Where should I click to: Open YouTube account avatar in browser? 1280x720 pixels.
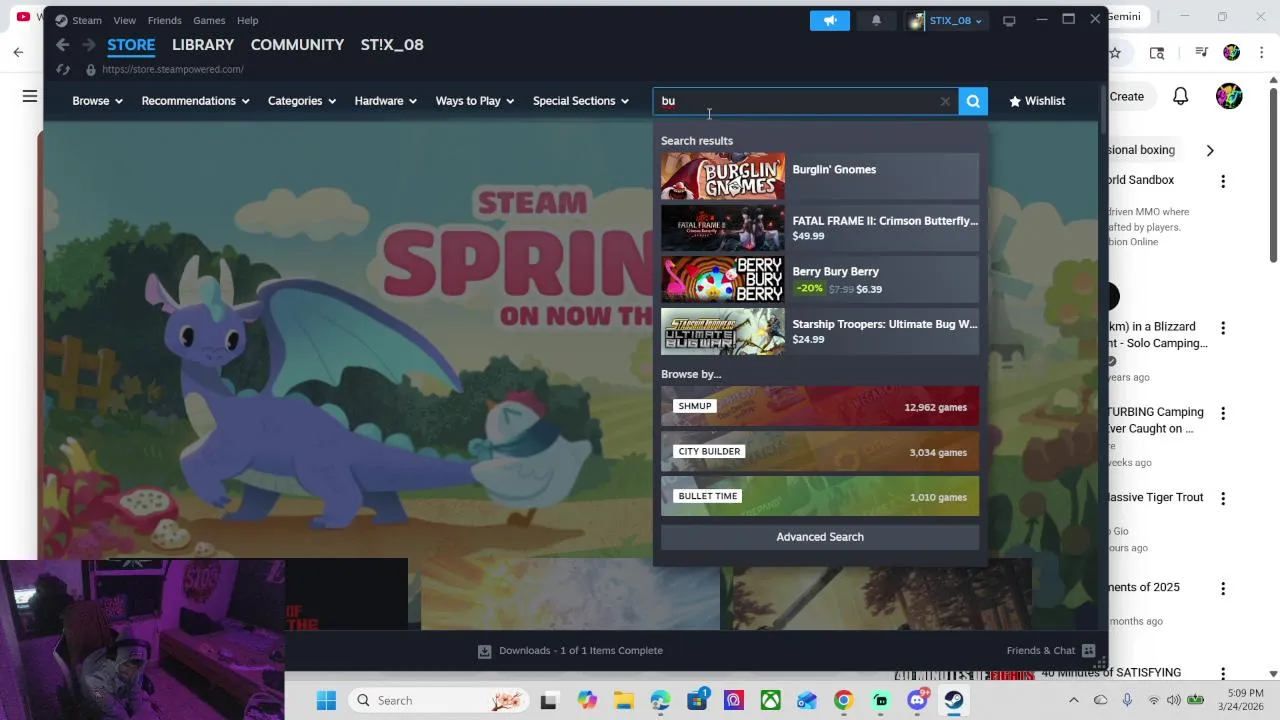[x=1229, y=96]
